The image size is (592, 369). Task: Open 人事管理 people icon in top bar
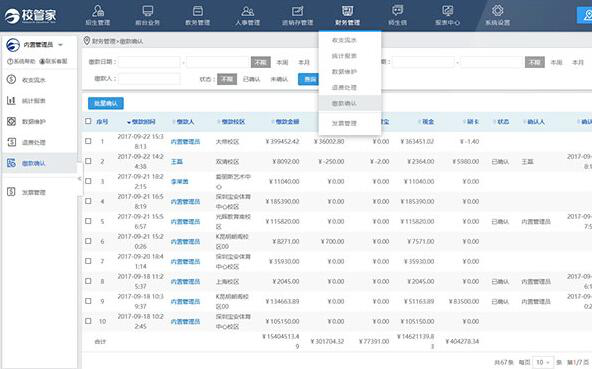point(247,11)
